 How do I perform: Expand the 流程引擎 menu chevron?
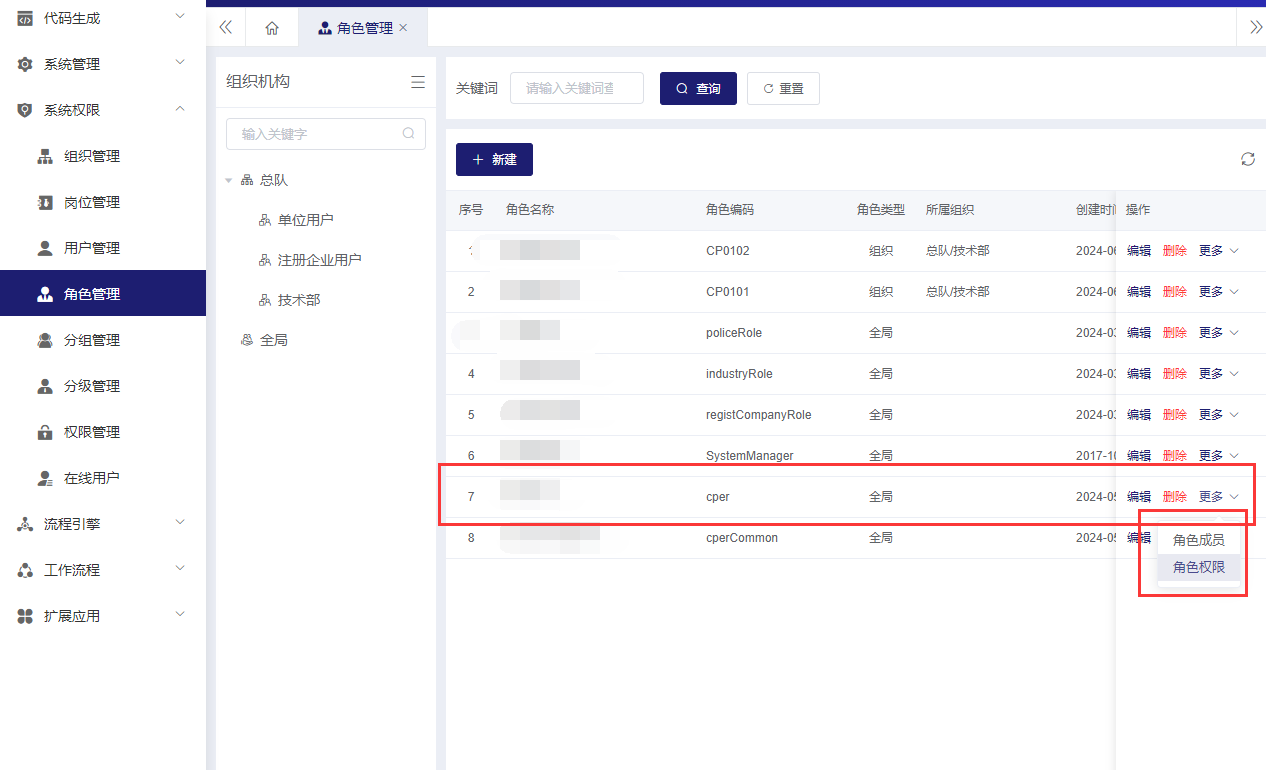180,523
